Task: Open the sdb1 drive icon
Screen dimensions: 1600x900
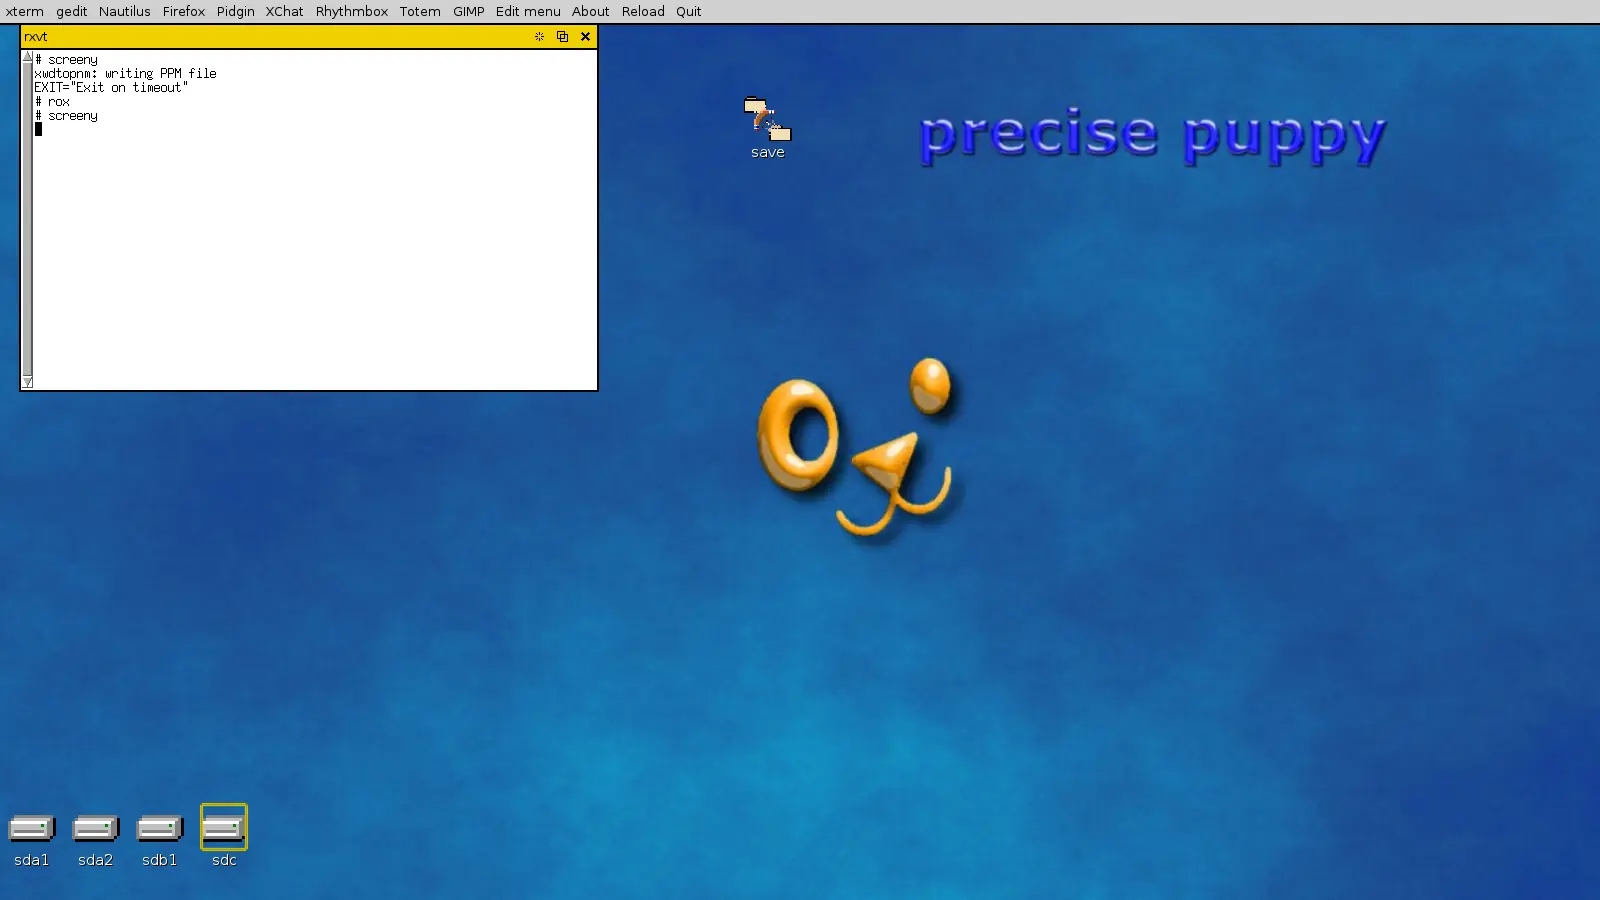Action: (159, 829)
